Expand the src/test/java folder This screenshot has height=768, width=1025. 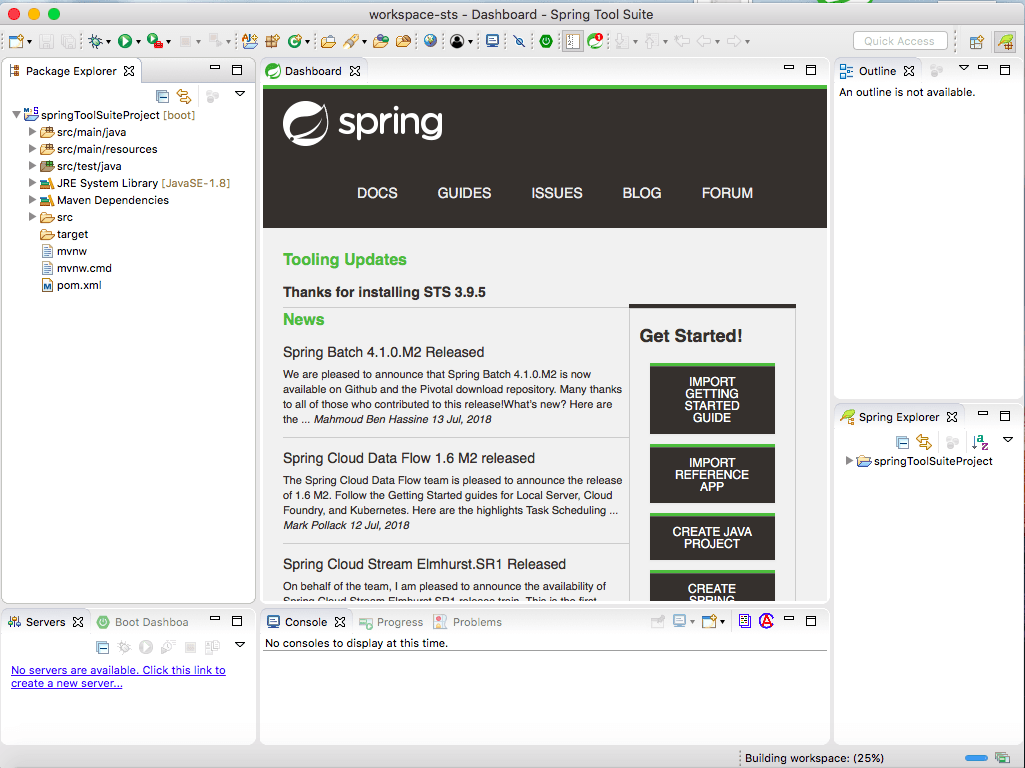tap(32, 165)
